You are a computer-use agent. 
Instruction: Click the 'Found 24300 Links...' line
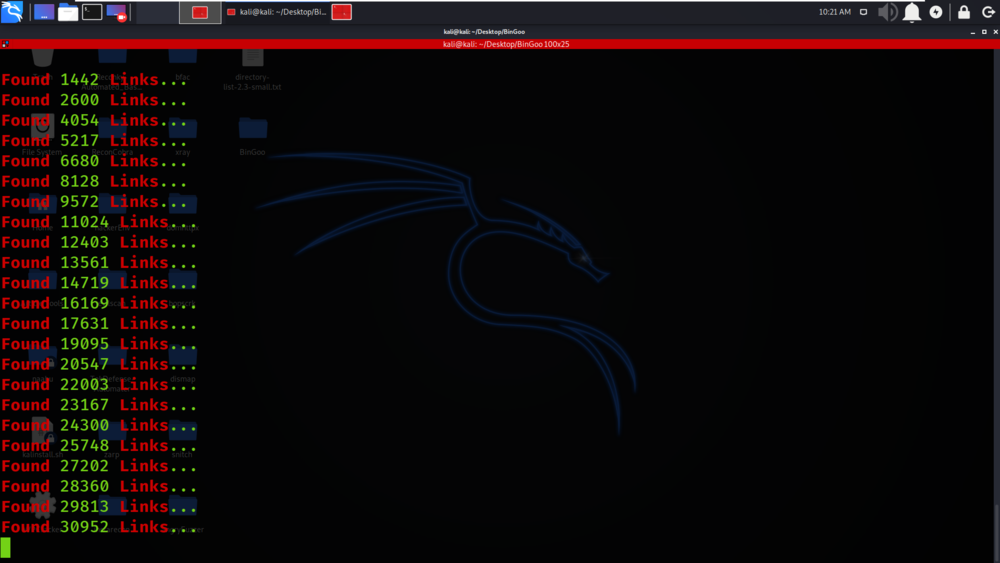(99, 425)
